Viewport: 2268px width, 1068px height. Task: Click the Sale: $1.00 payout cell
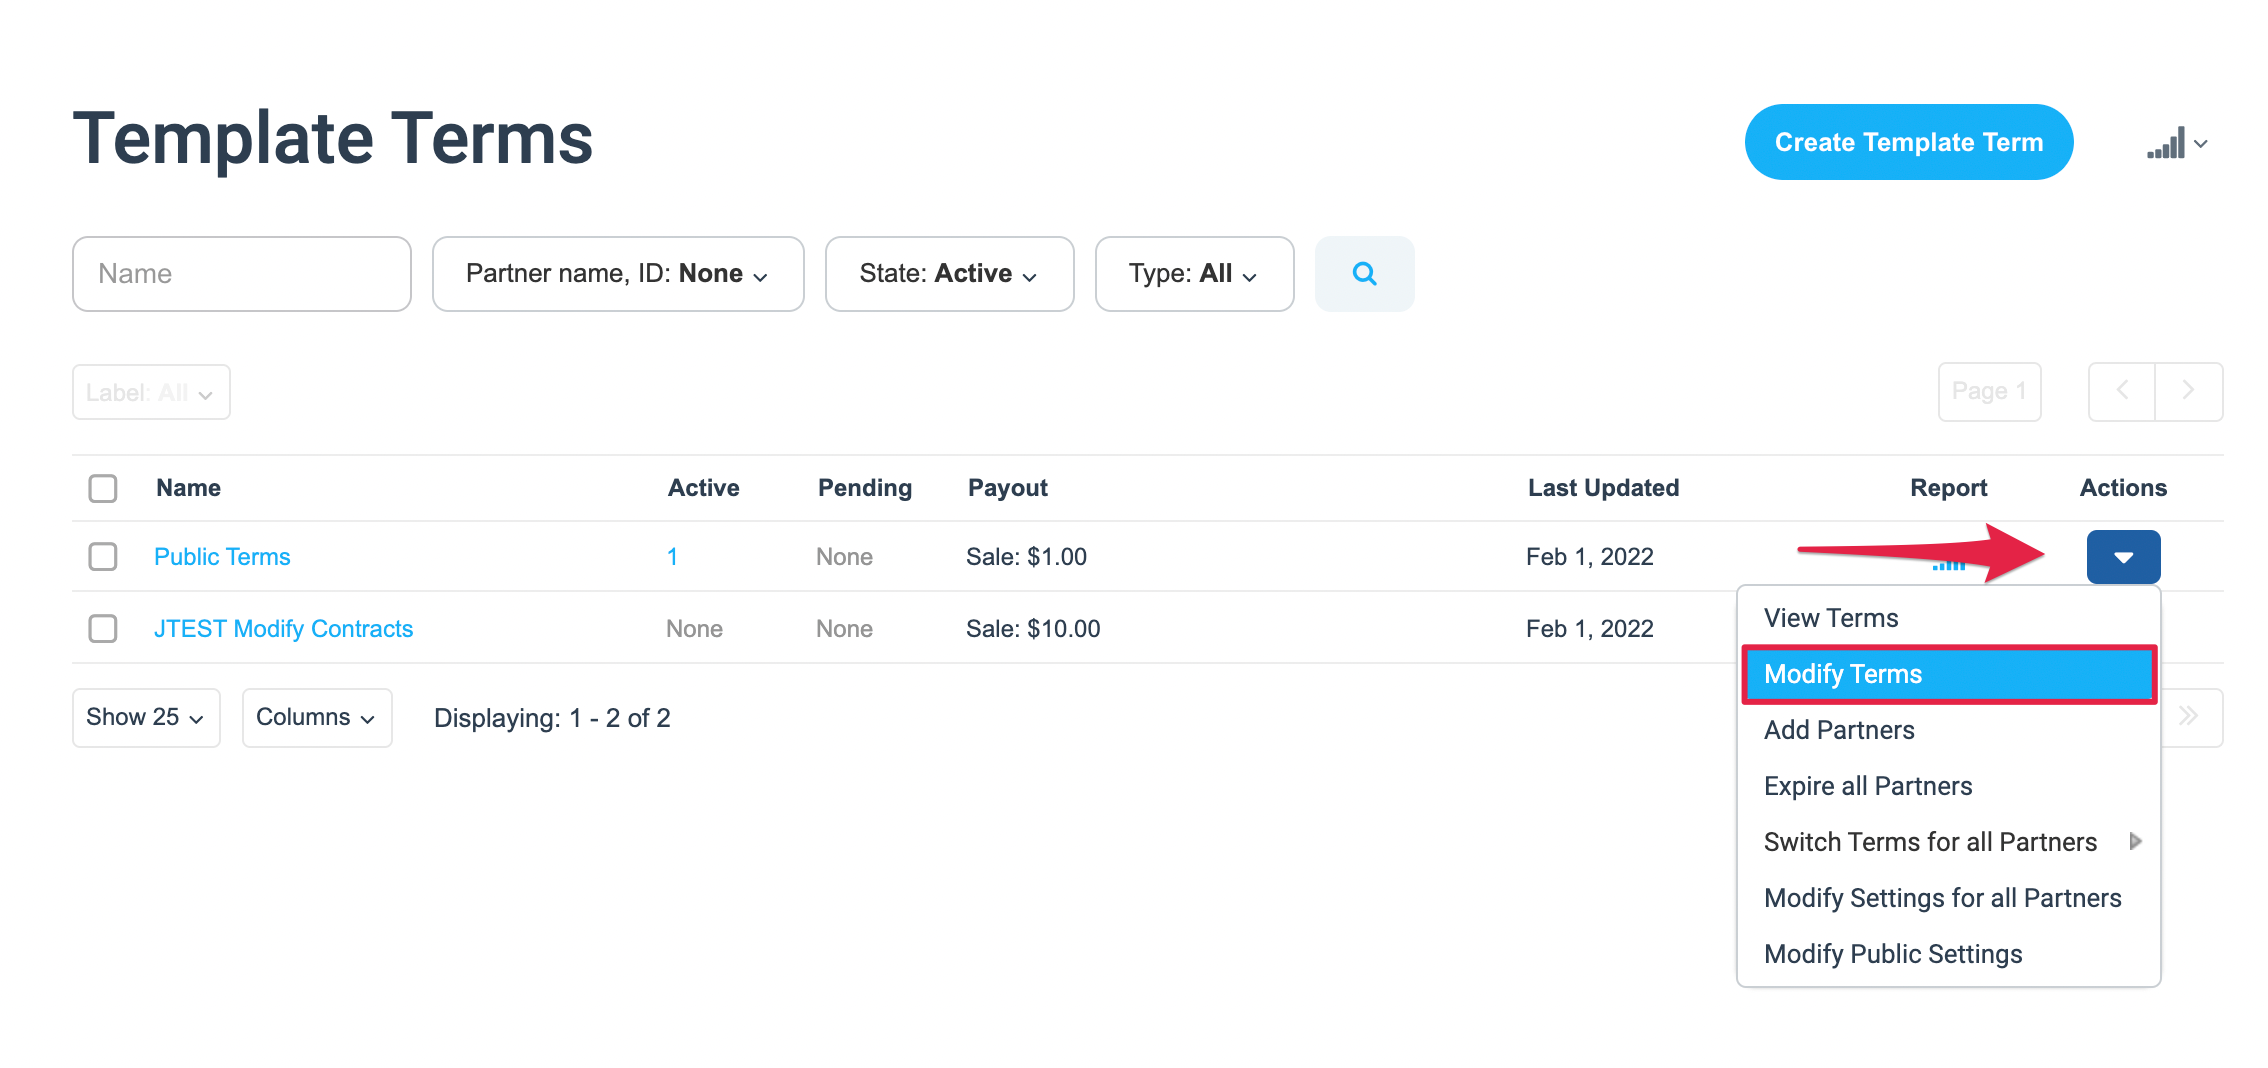(1026, 557)
